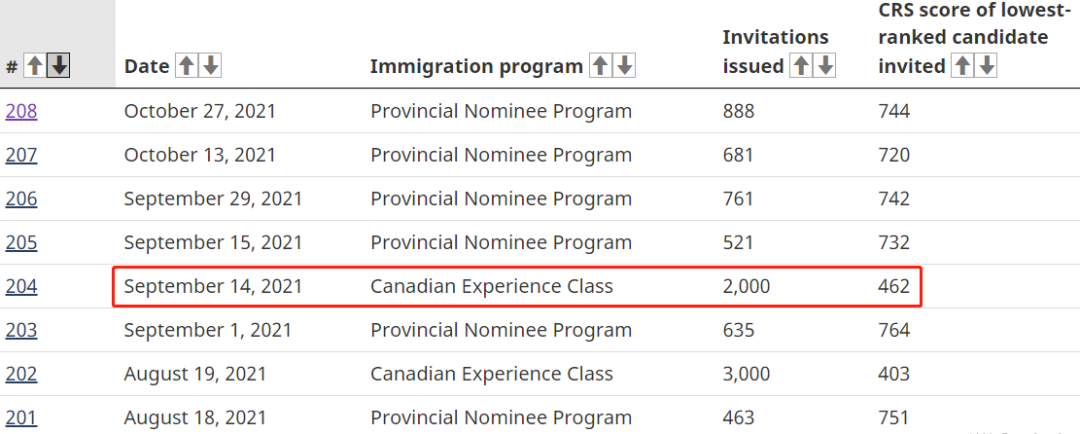This screenshot has height=434, width=1080.
Task: Sort # column ascending arrow
Action: [36, 67]
